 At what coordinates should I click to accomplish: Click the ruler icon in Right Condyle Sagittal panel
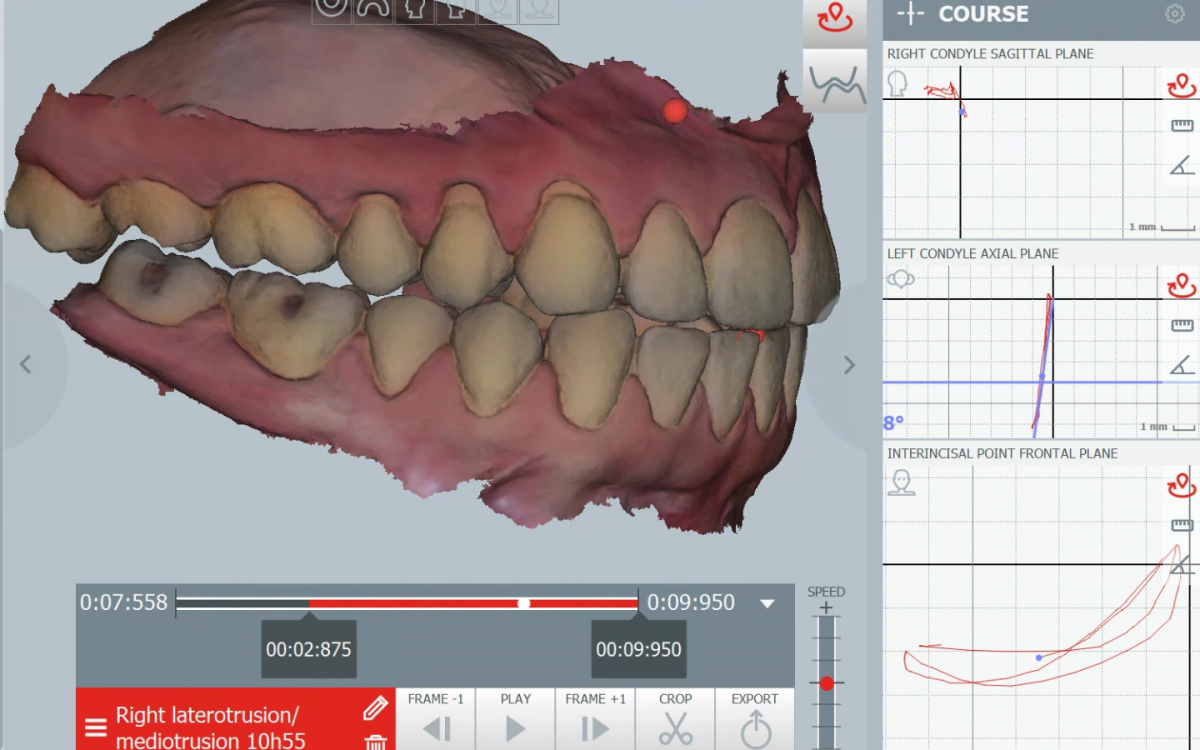1182,126
